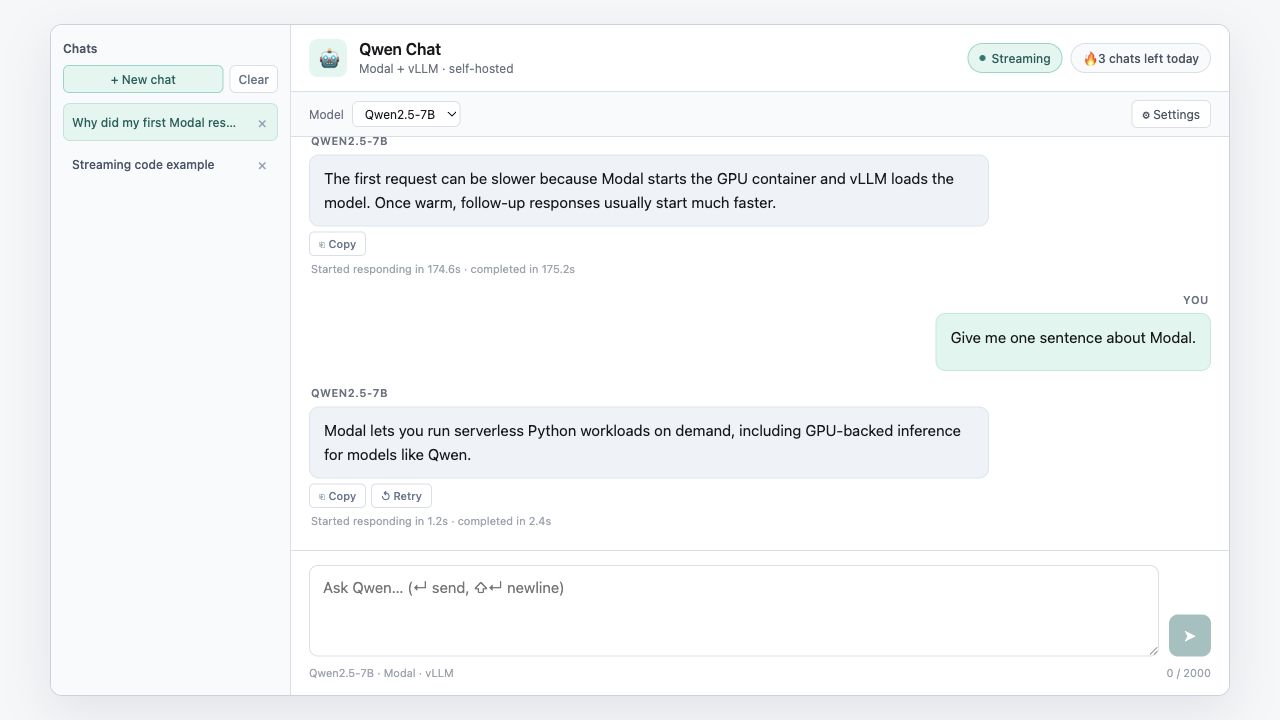Screen dimensions: 1280x720
Task: Click "Started responding in 174.6s" timing text
Action: click(386, 269)
